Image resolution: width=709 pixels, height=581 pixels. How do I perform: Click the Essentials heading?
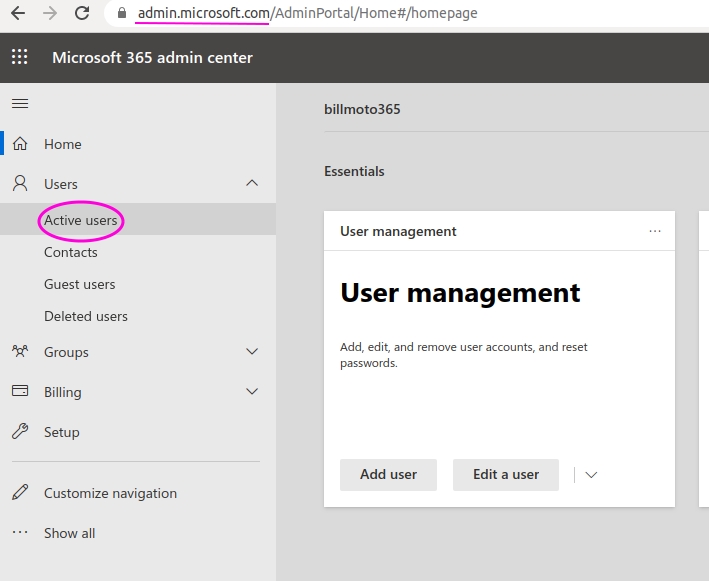tap(354, 171)
